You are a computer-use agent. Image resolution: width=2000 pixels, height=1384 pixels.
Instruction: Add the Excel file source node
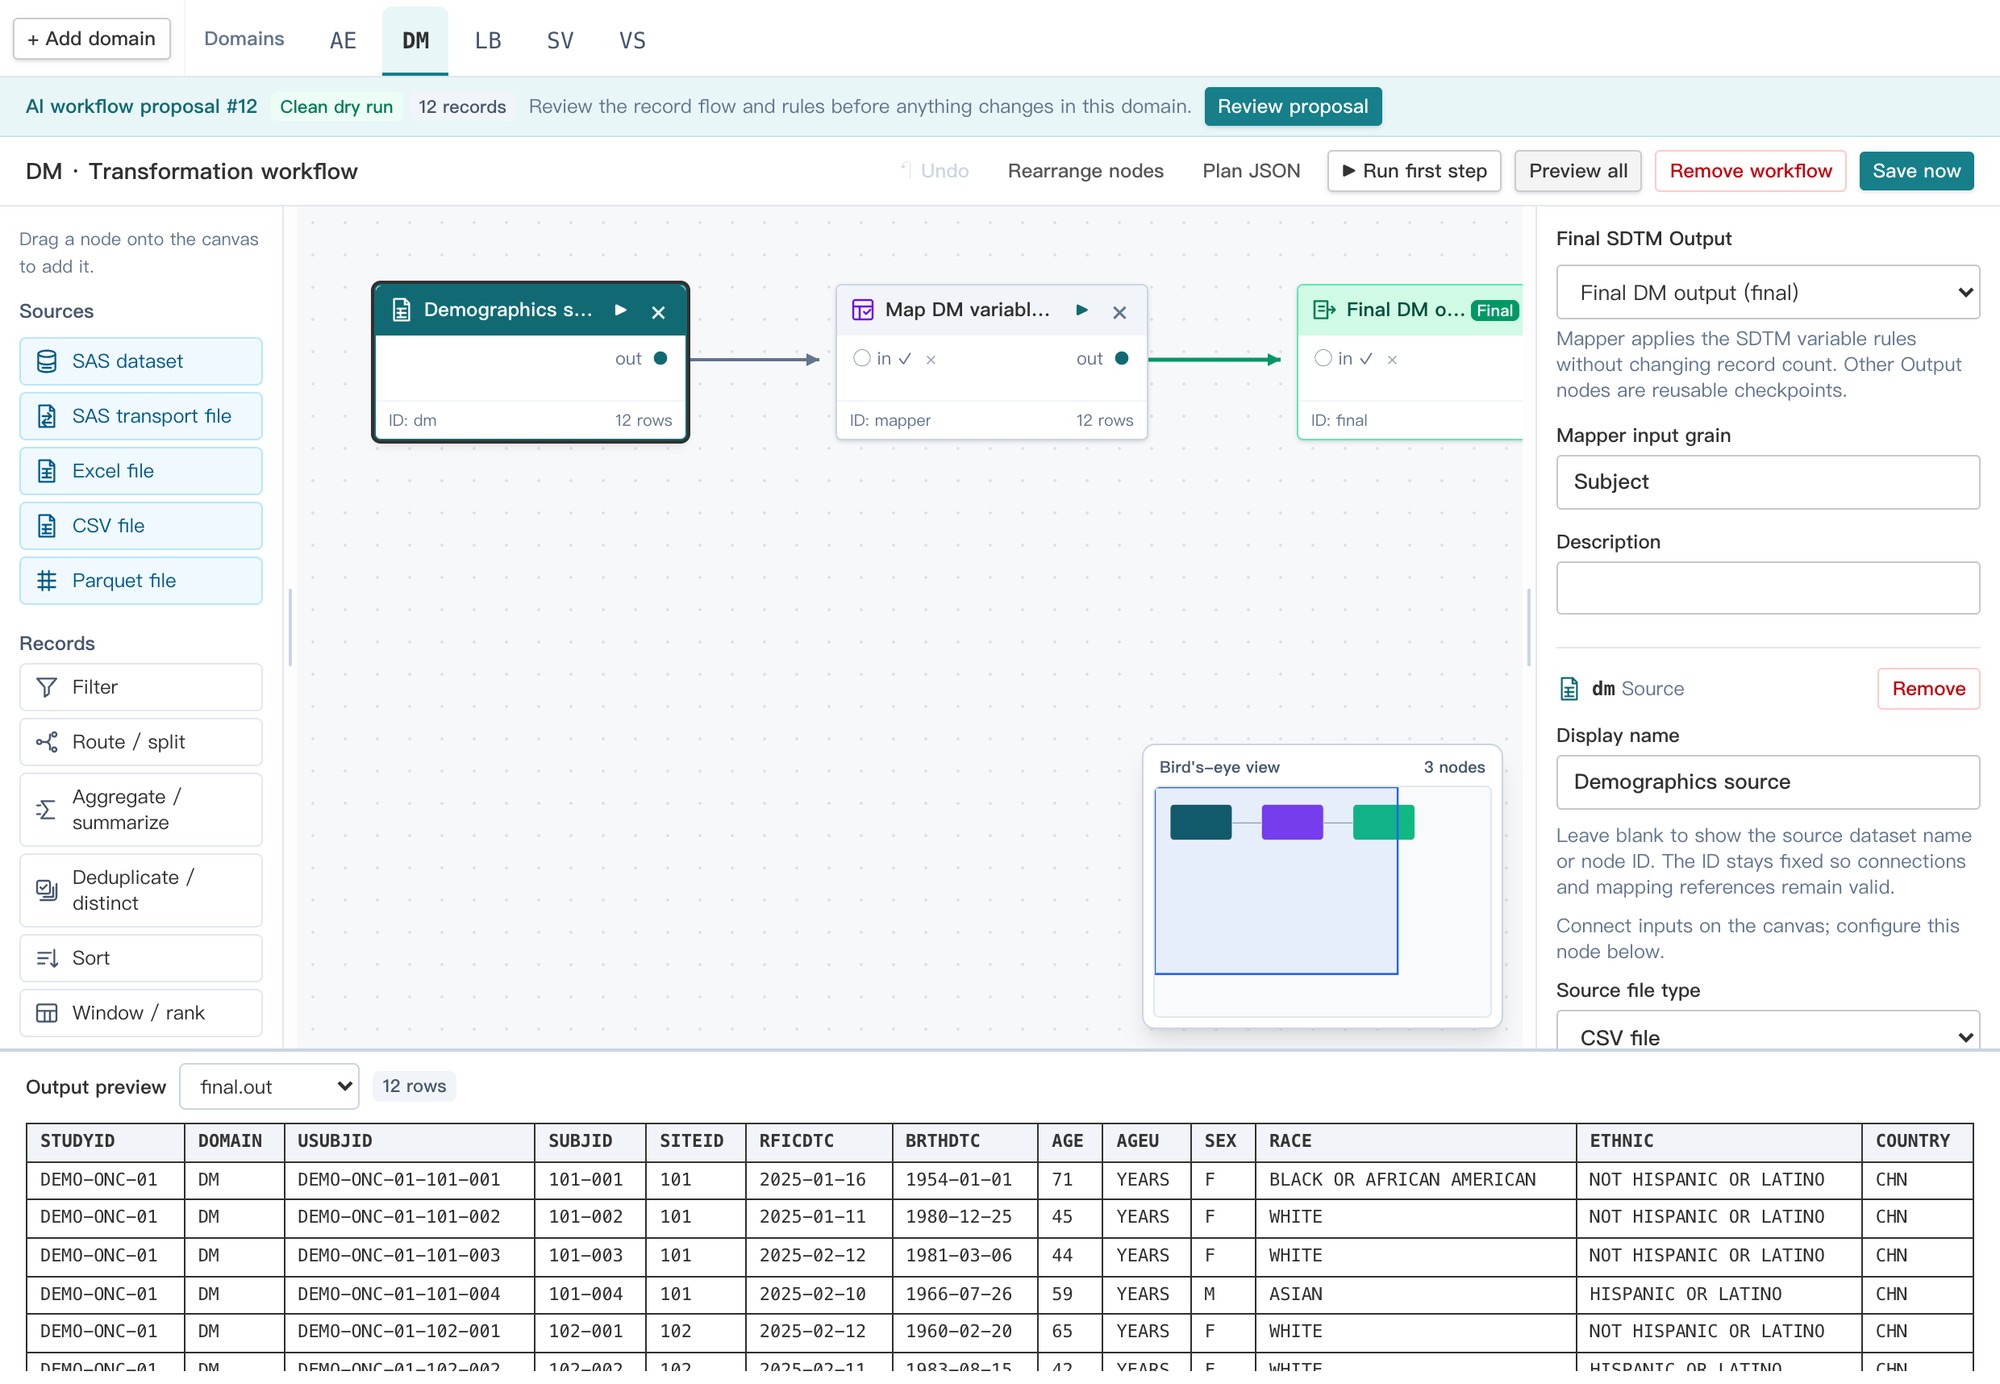click(141, 471)
